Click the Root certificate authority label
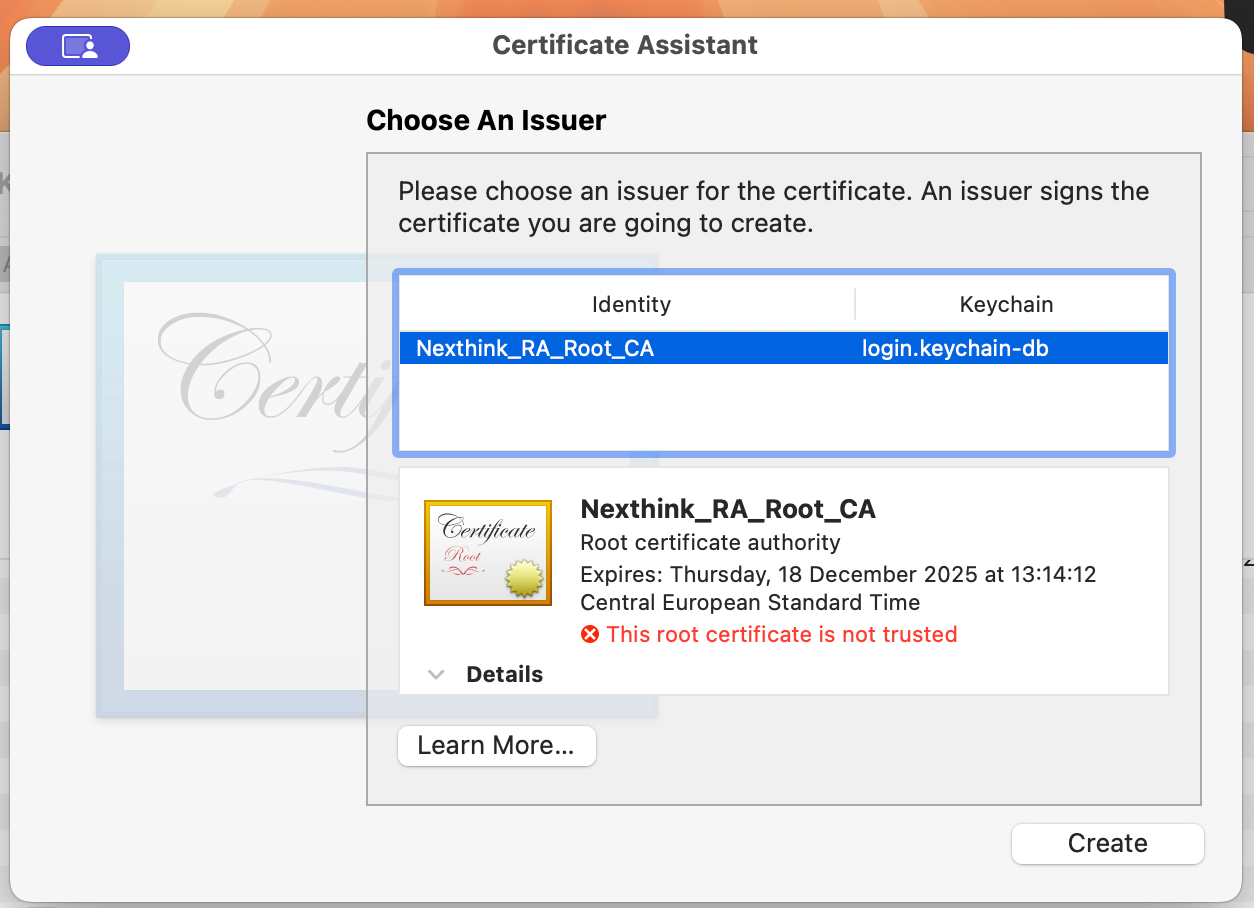 click(x=710, y=542)
